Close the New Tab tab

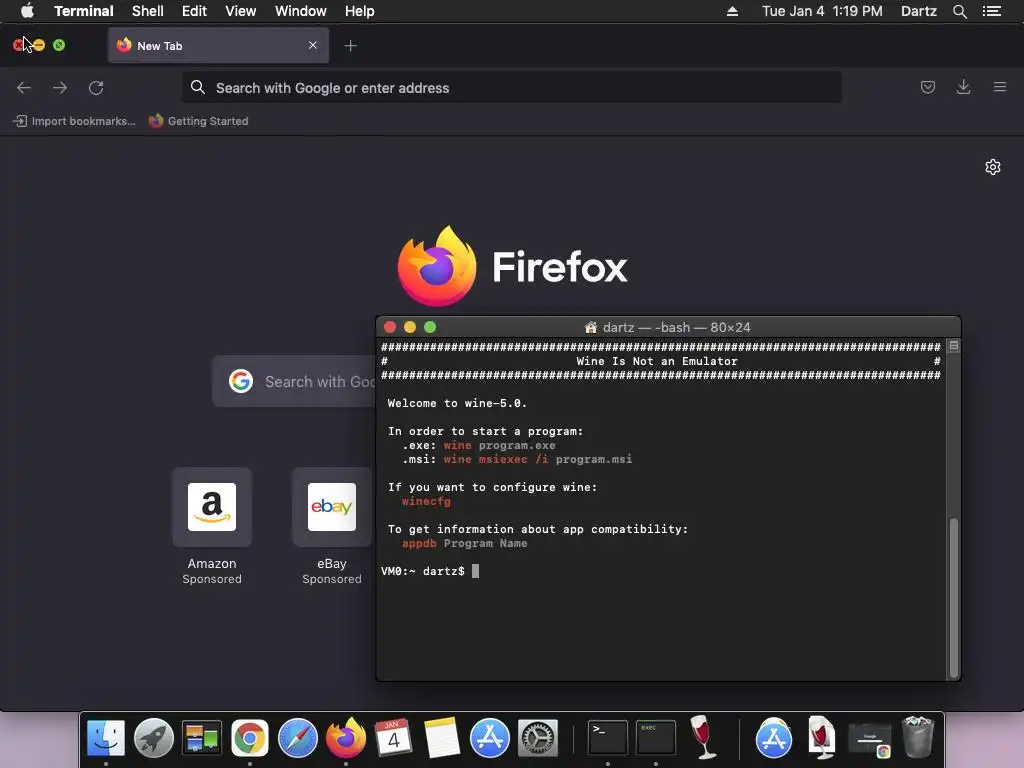313,45
